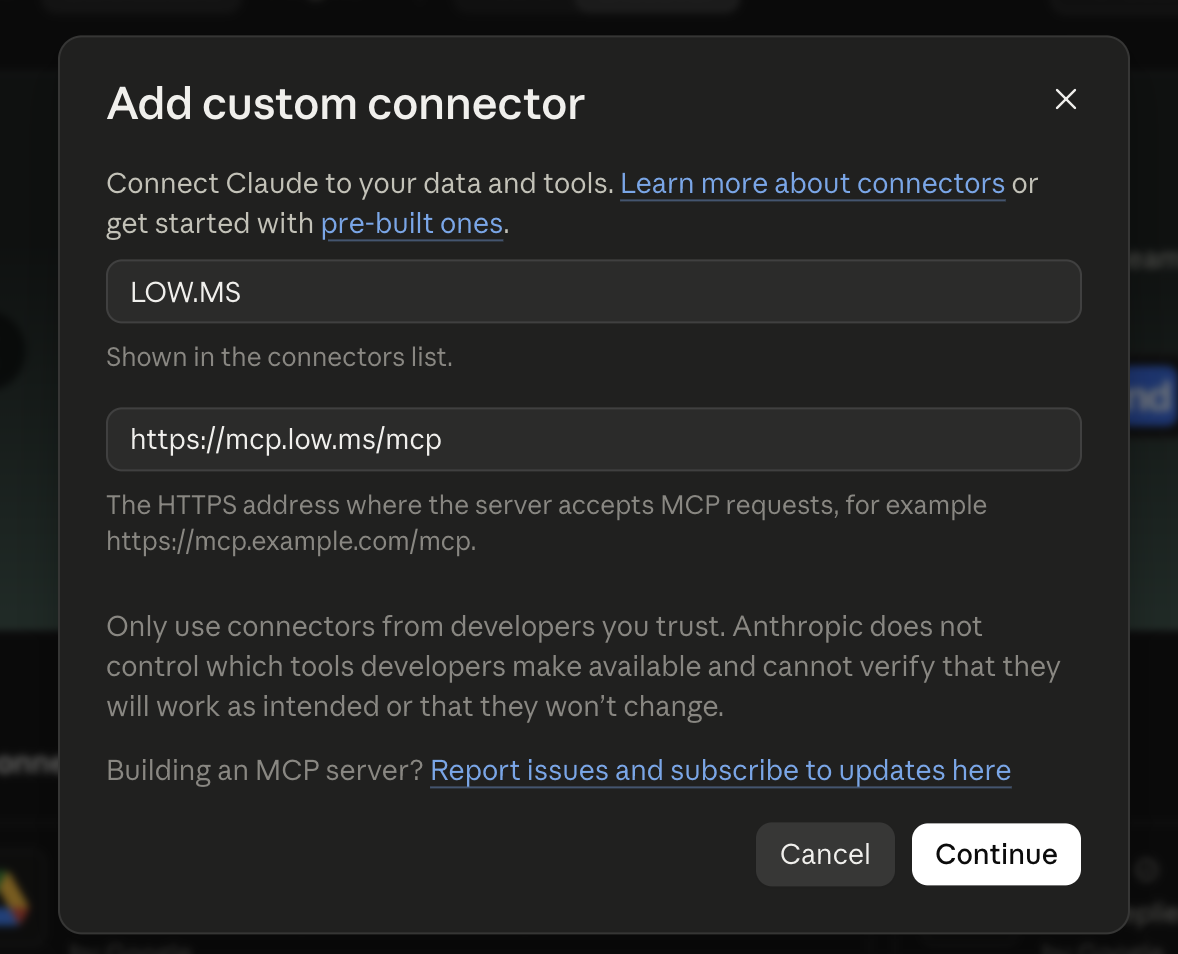Follow the pre-built ones link
1178x954 pixels.
(x=412, y=224)
